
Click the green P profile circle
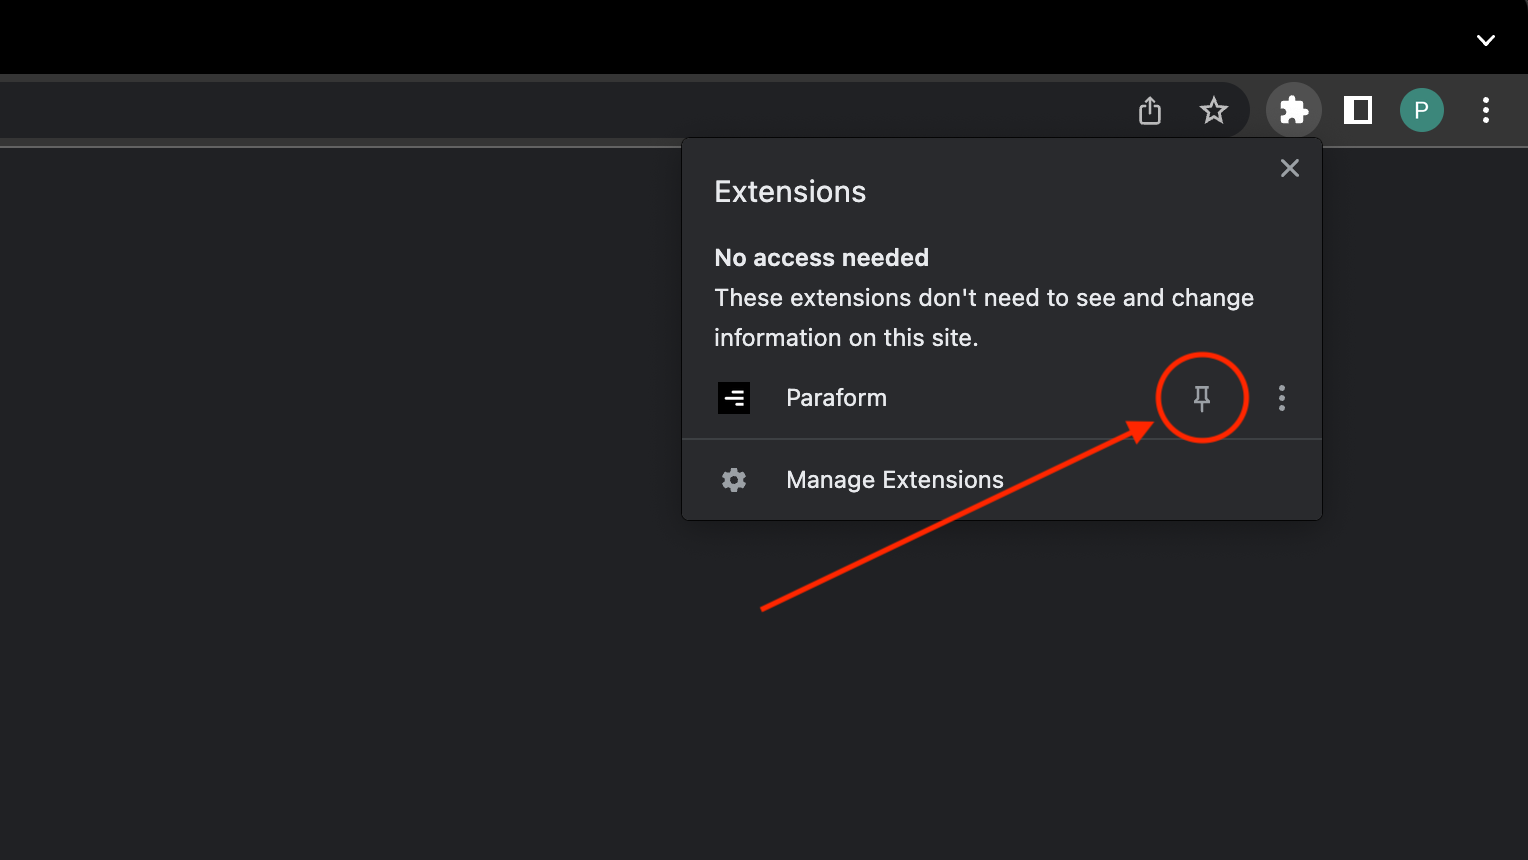1421,110
